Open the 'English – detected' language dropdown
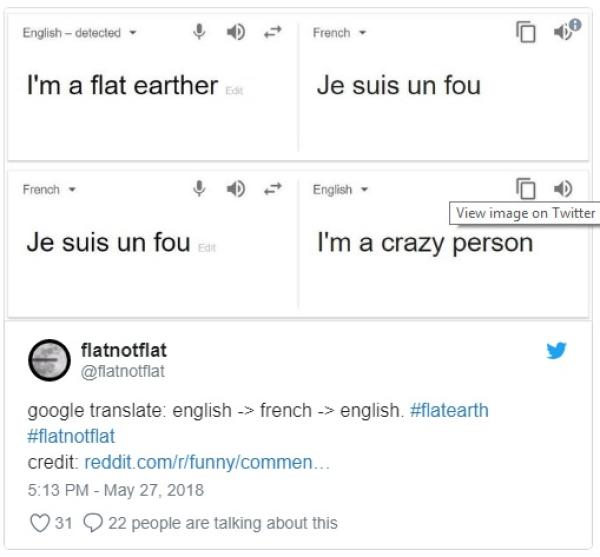This screenshot has width=600, height=557. [80, 33]
